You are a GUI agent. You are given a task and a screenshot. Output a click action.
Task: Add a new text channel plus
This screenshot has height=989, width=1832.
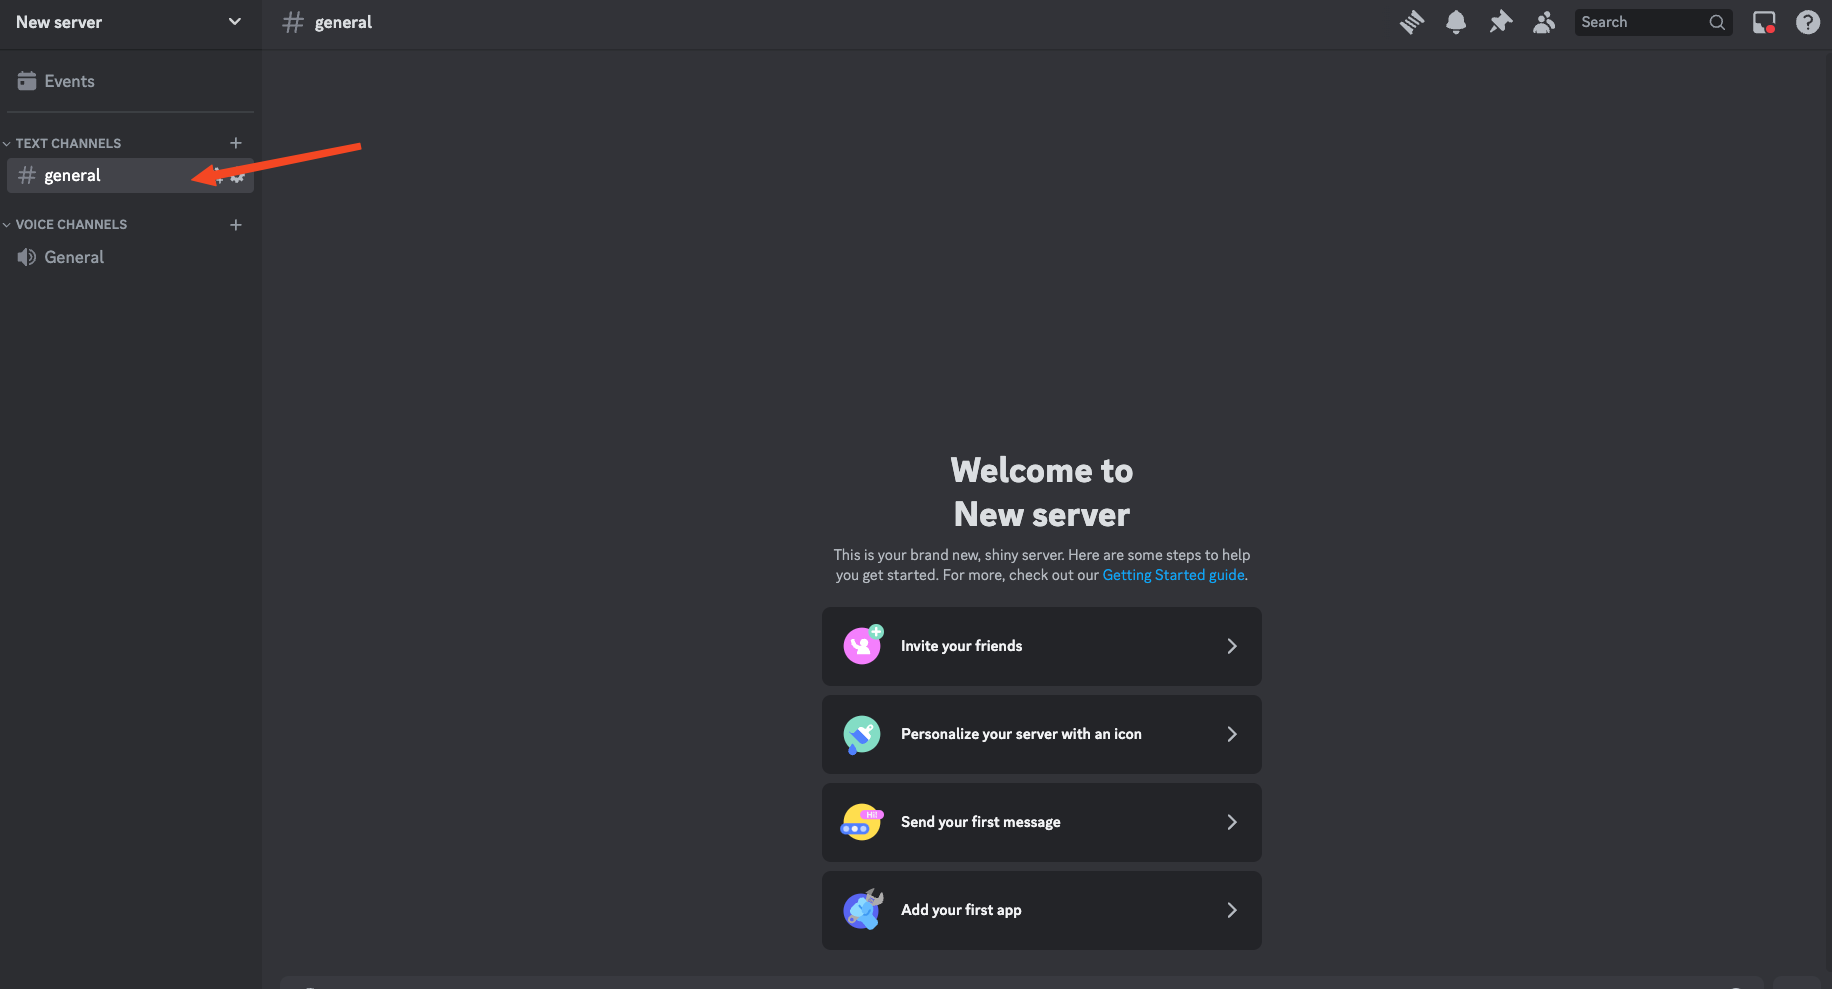[236, 143]
